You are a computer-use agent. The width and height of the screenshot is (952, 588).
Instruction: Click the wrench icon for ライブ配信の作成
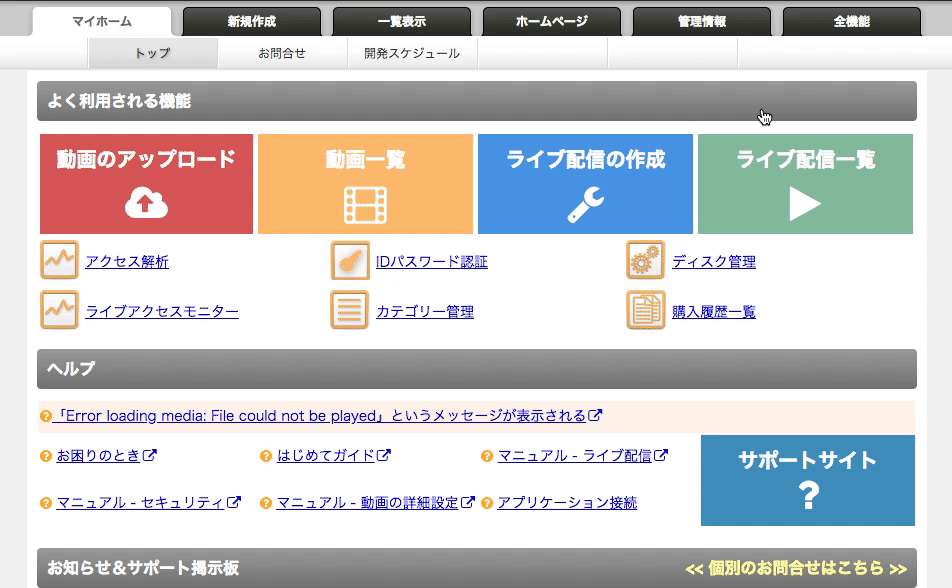click(x=585, y=204)
